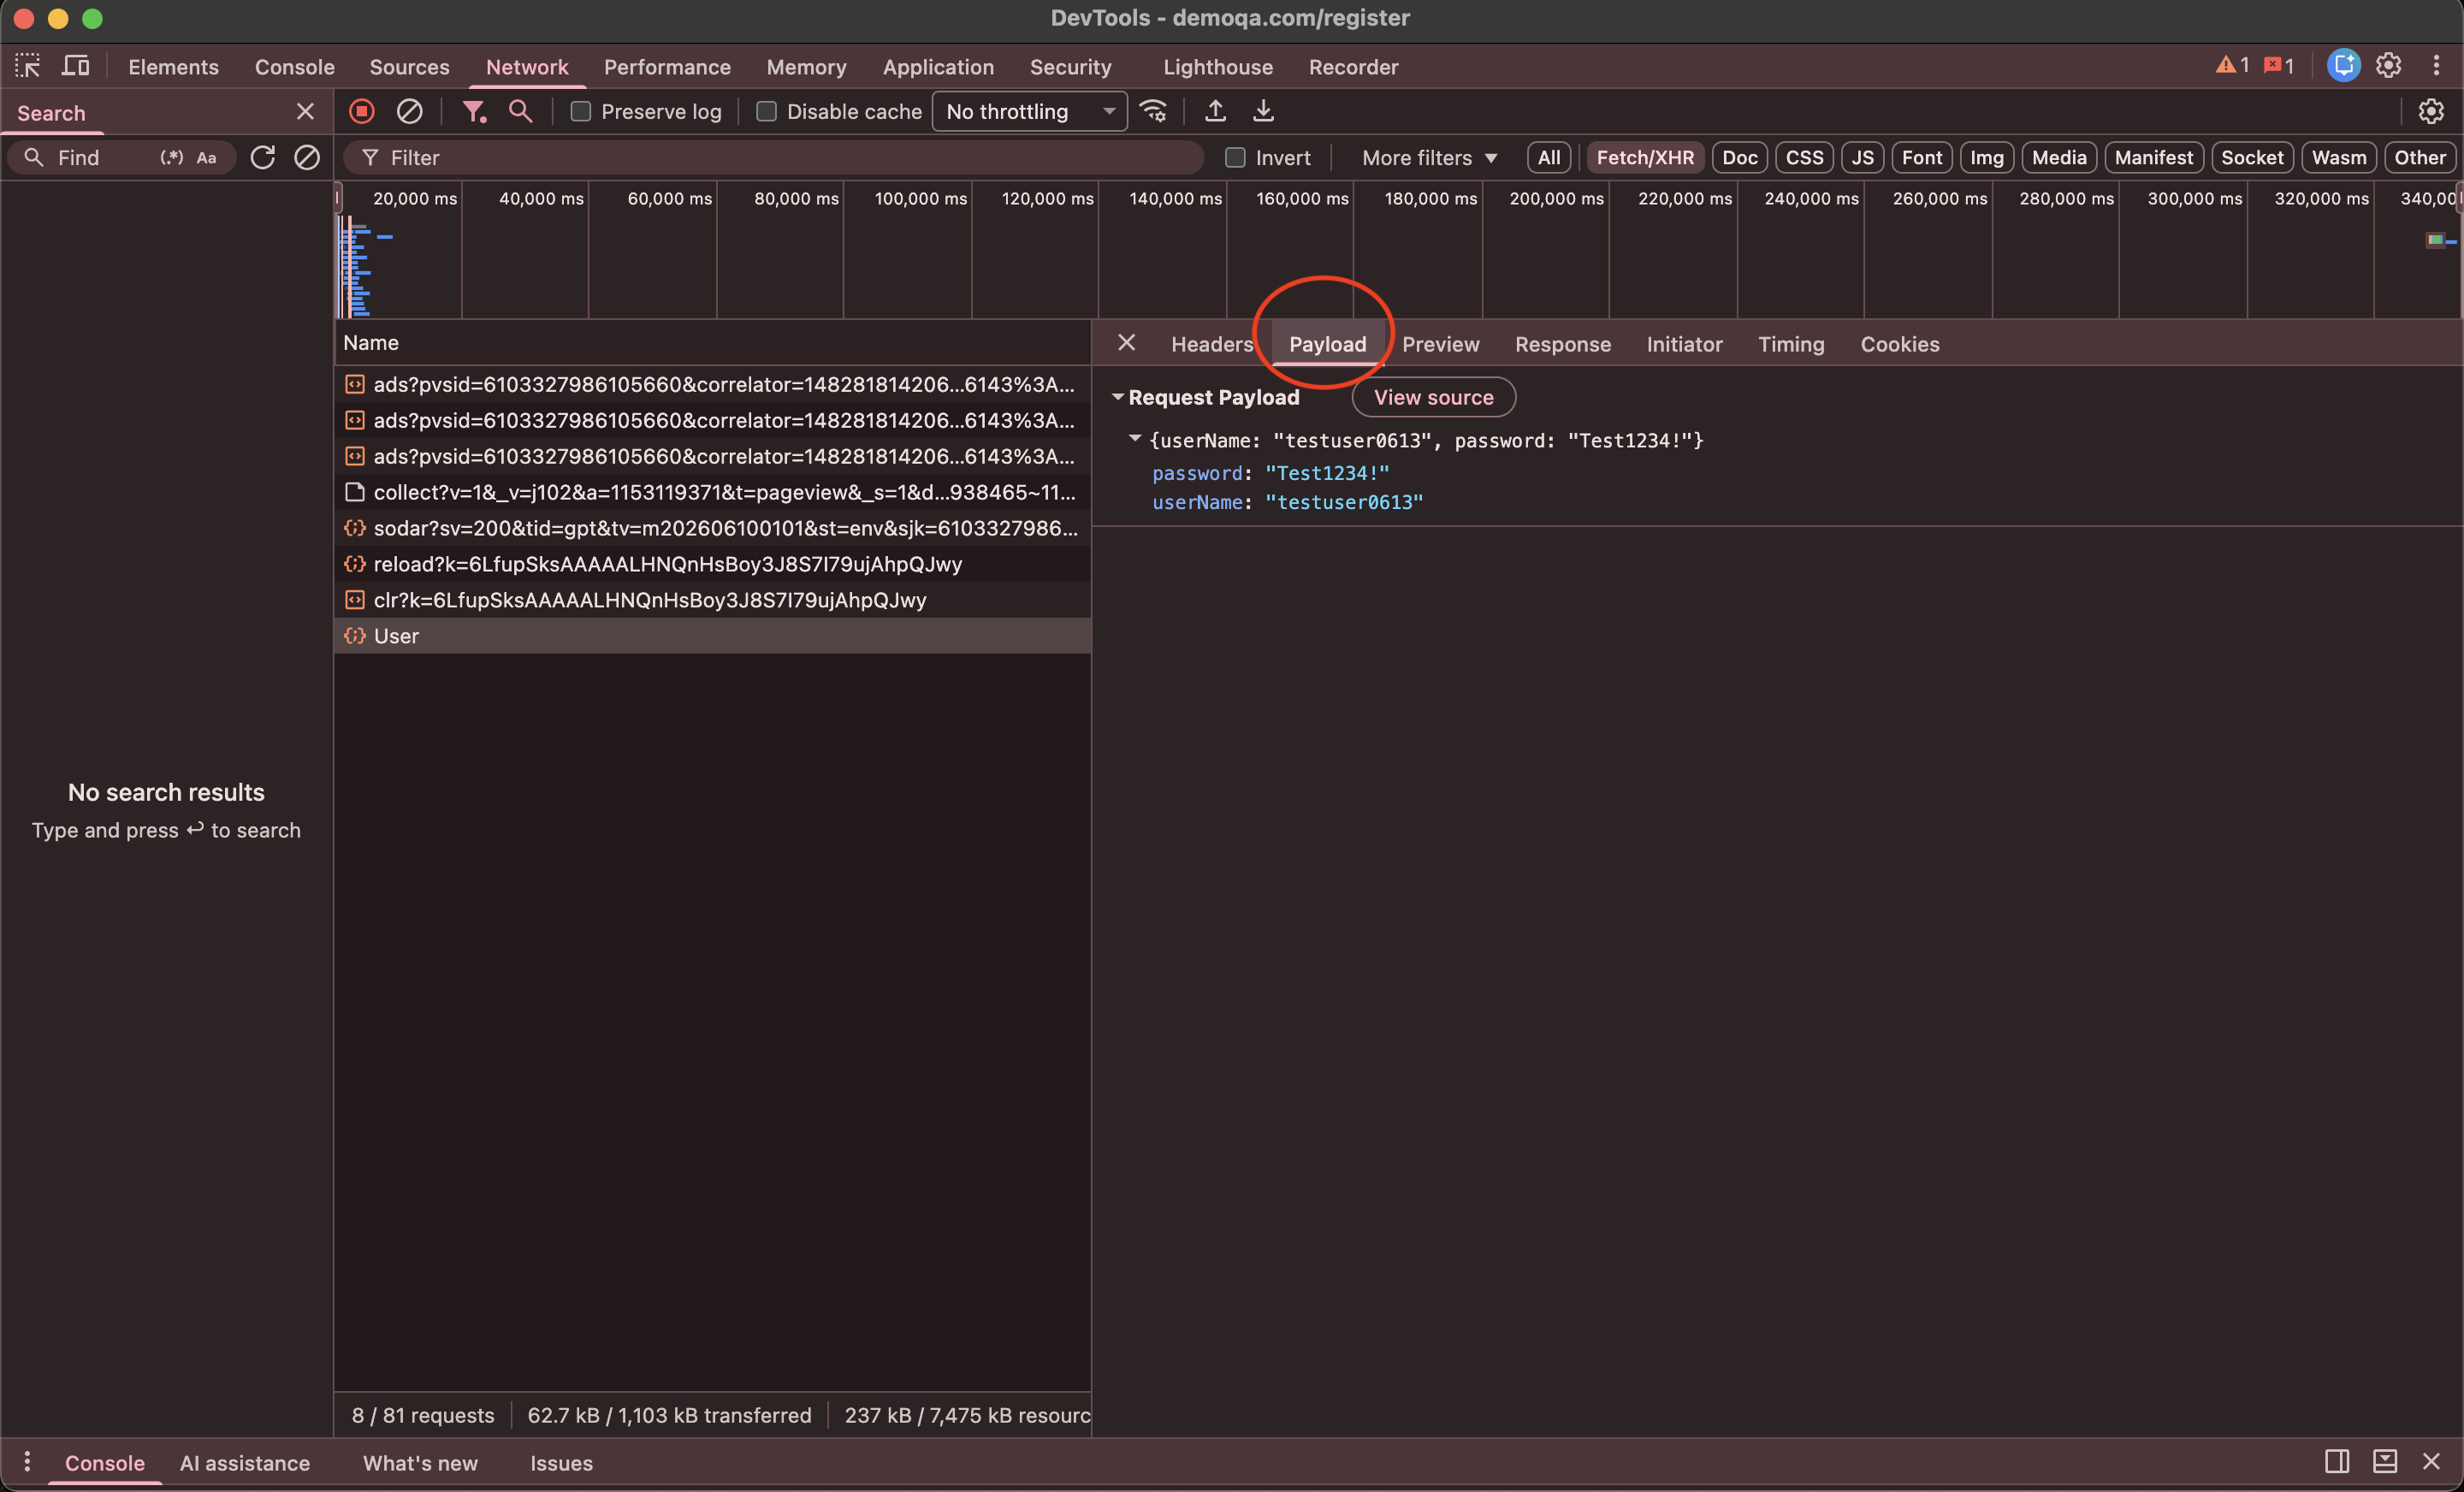Switch to the Elements panel
Image resolution: width=2464 pixels, height=1492 pixels.
point(173,66)
